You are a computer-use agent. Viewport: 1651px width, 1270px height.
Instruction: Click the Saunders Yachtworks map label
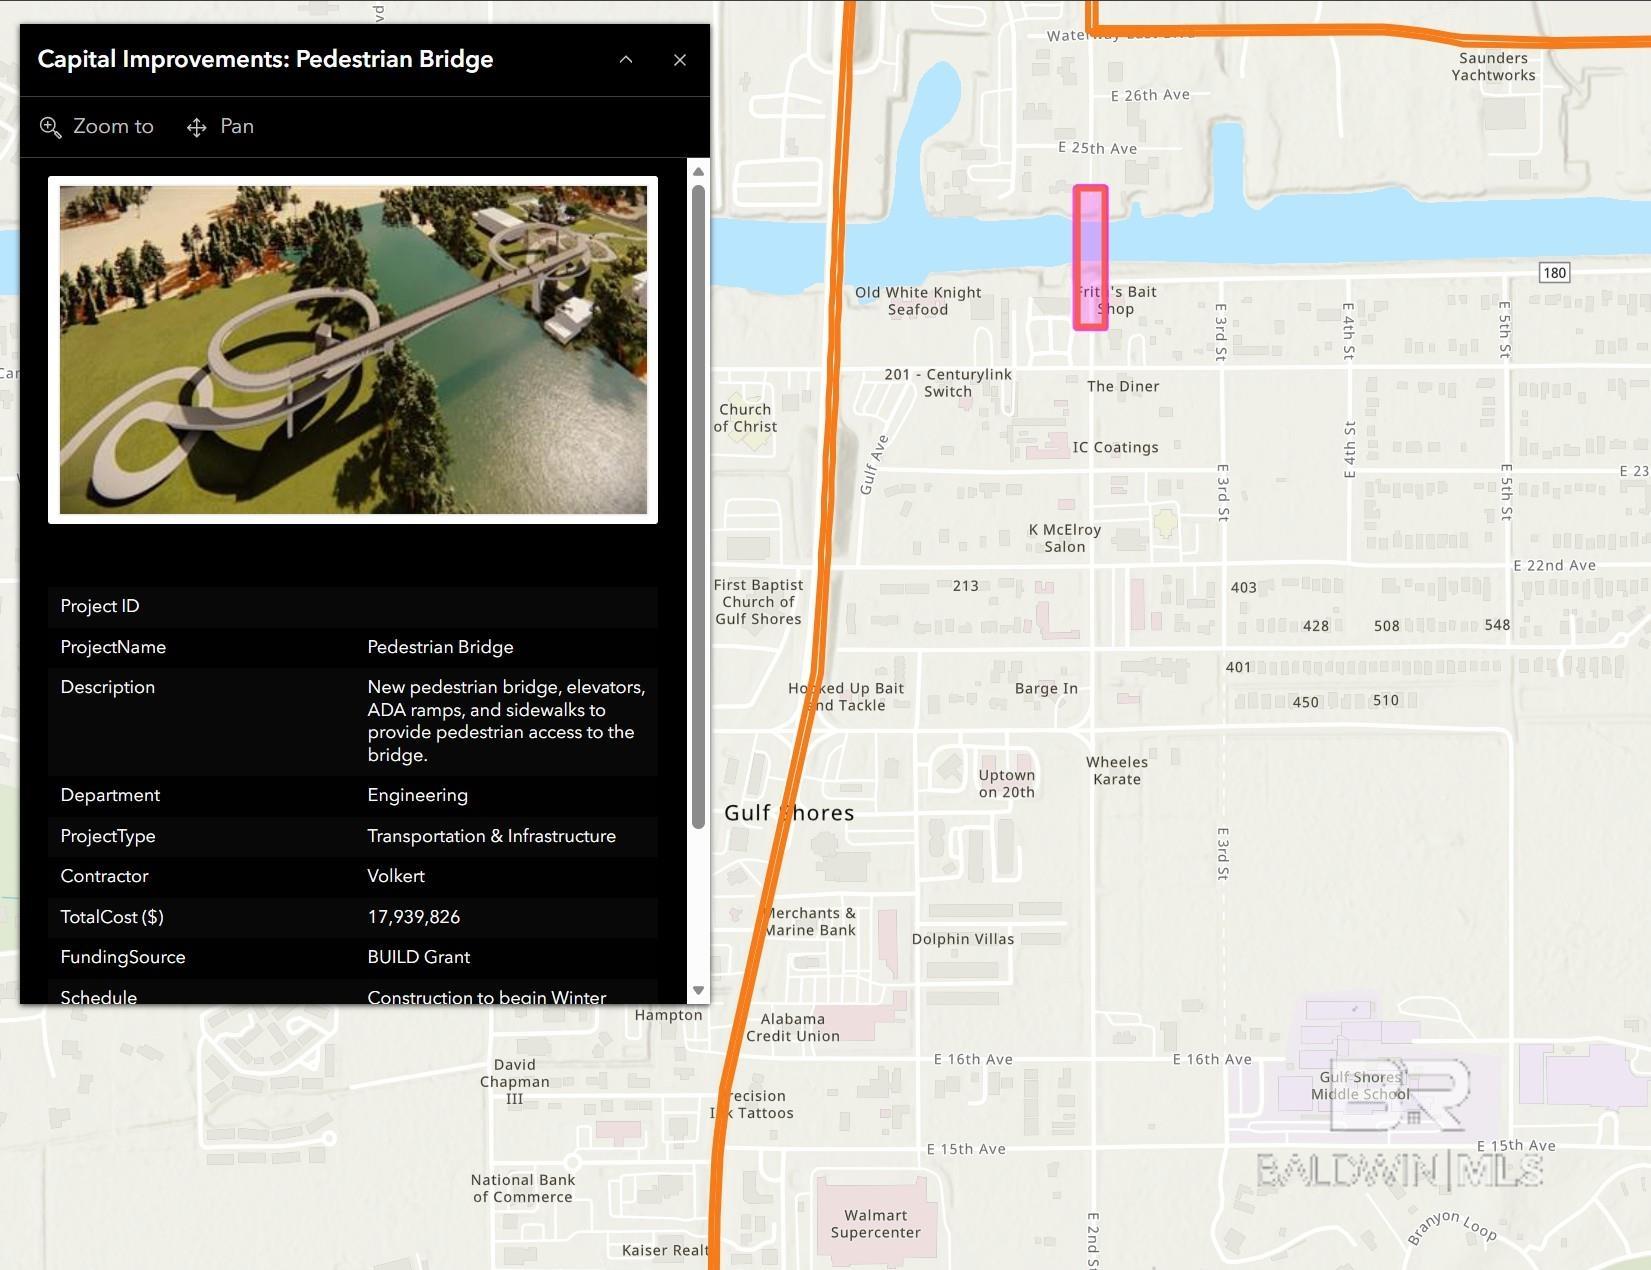coord(1493,67)
